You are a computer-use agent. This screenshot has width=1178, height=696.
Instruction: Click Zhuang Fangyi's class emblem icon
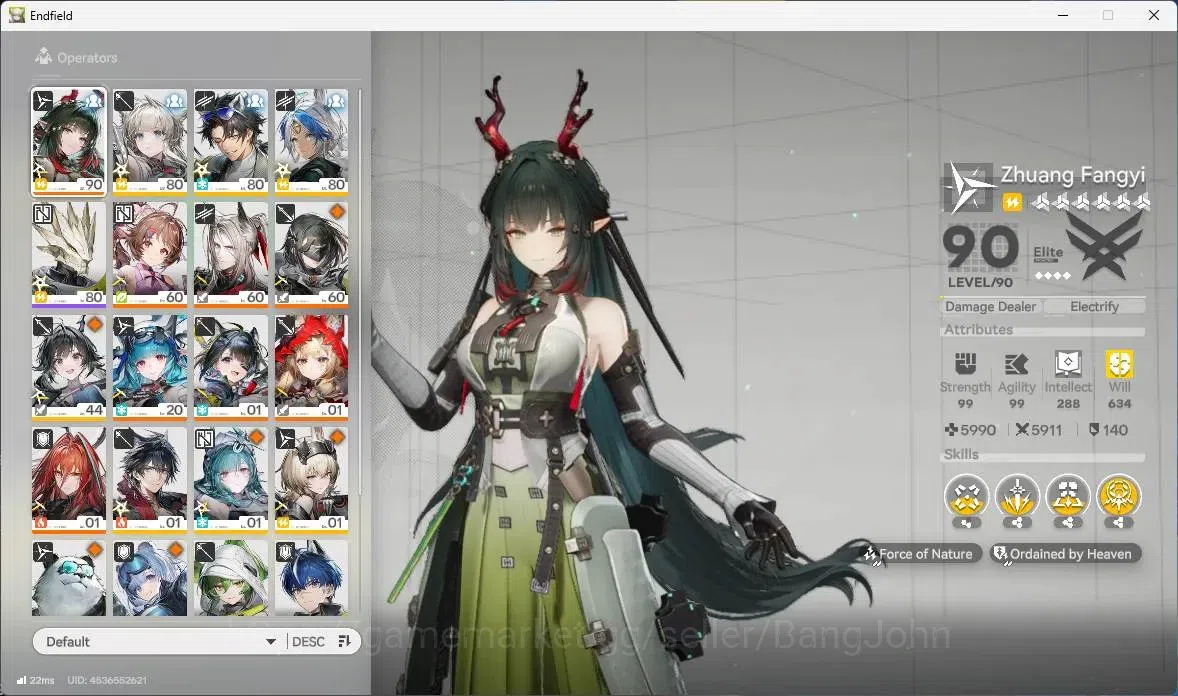pyautogui.click(x=968, y=187)
